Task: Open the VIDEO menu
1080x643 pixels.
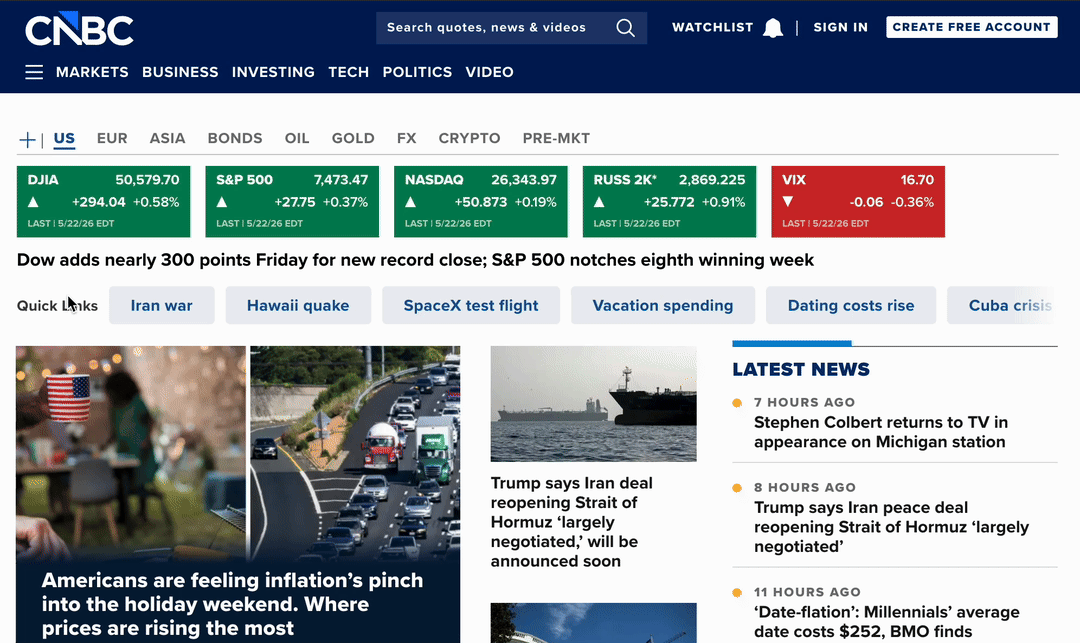Action: point(489,72)
